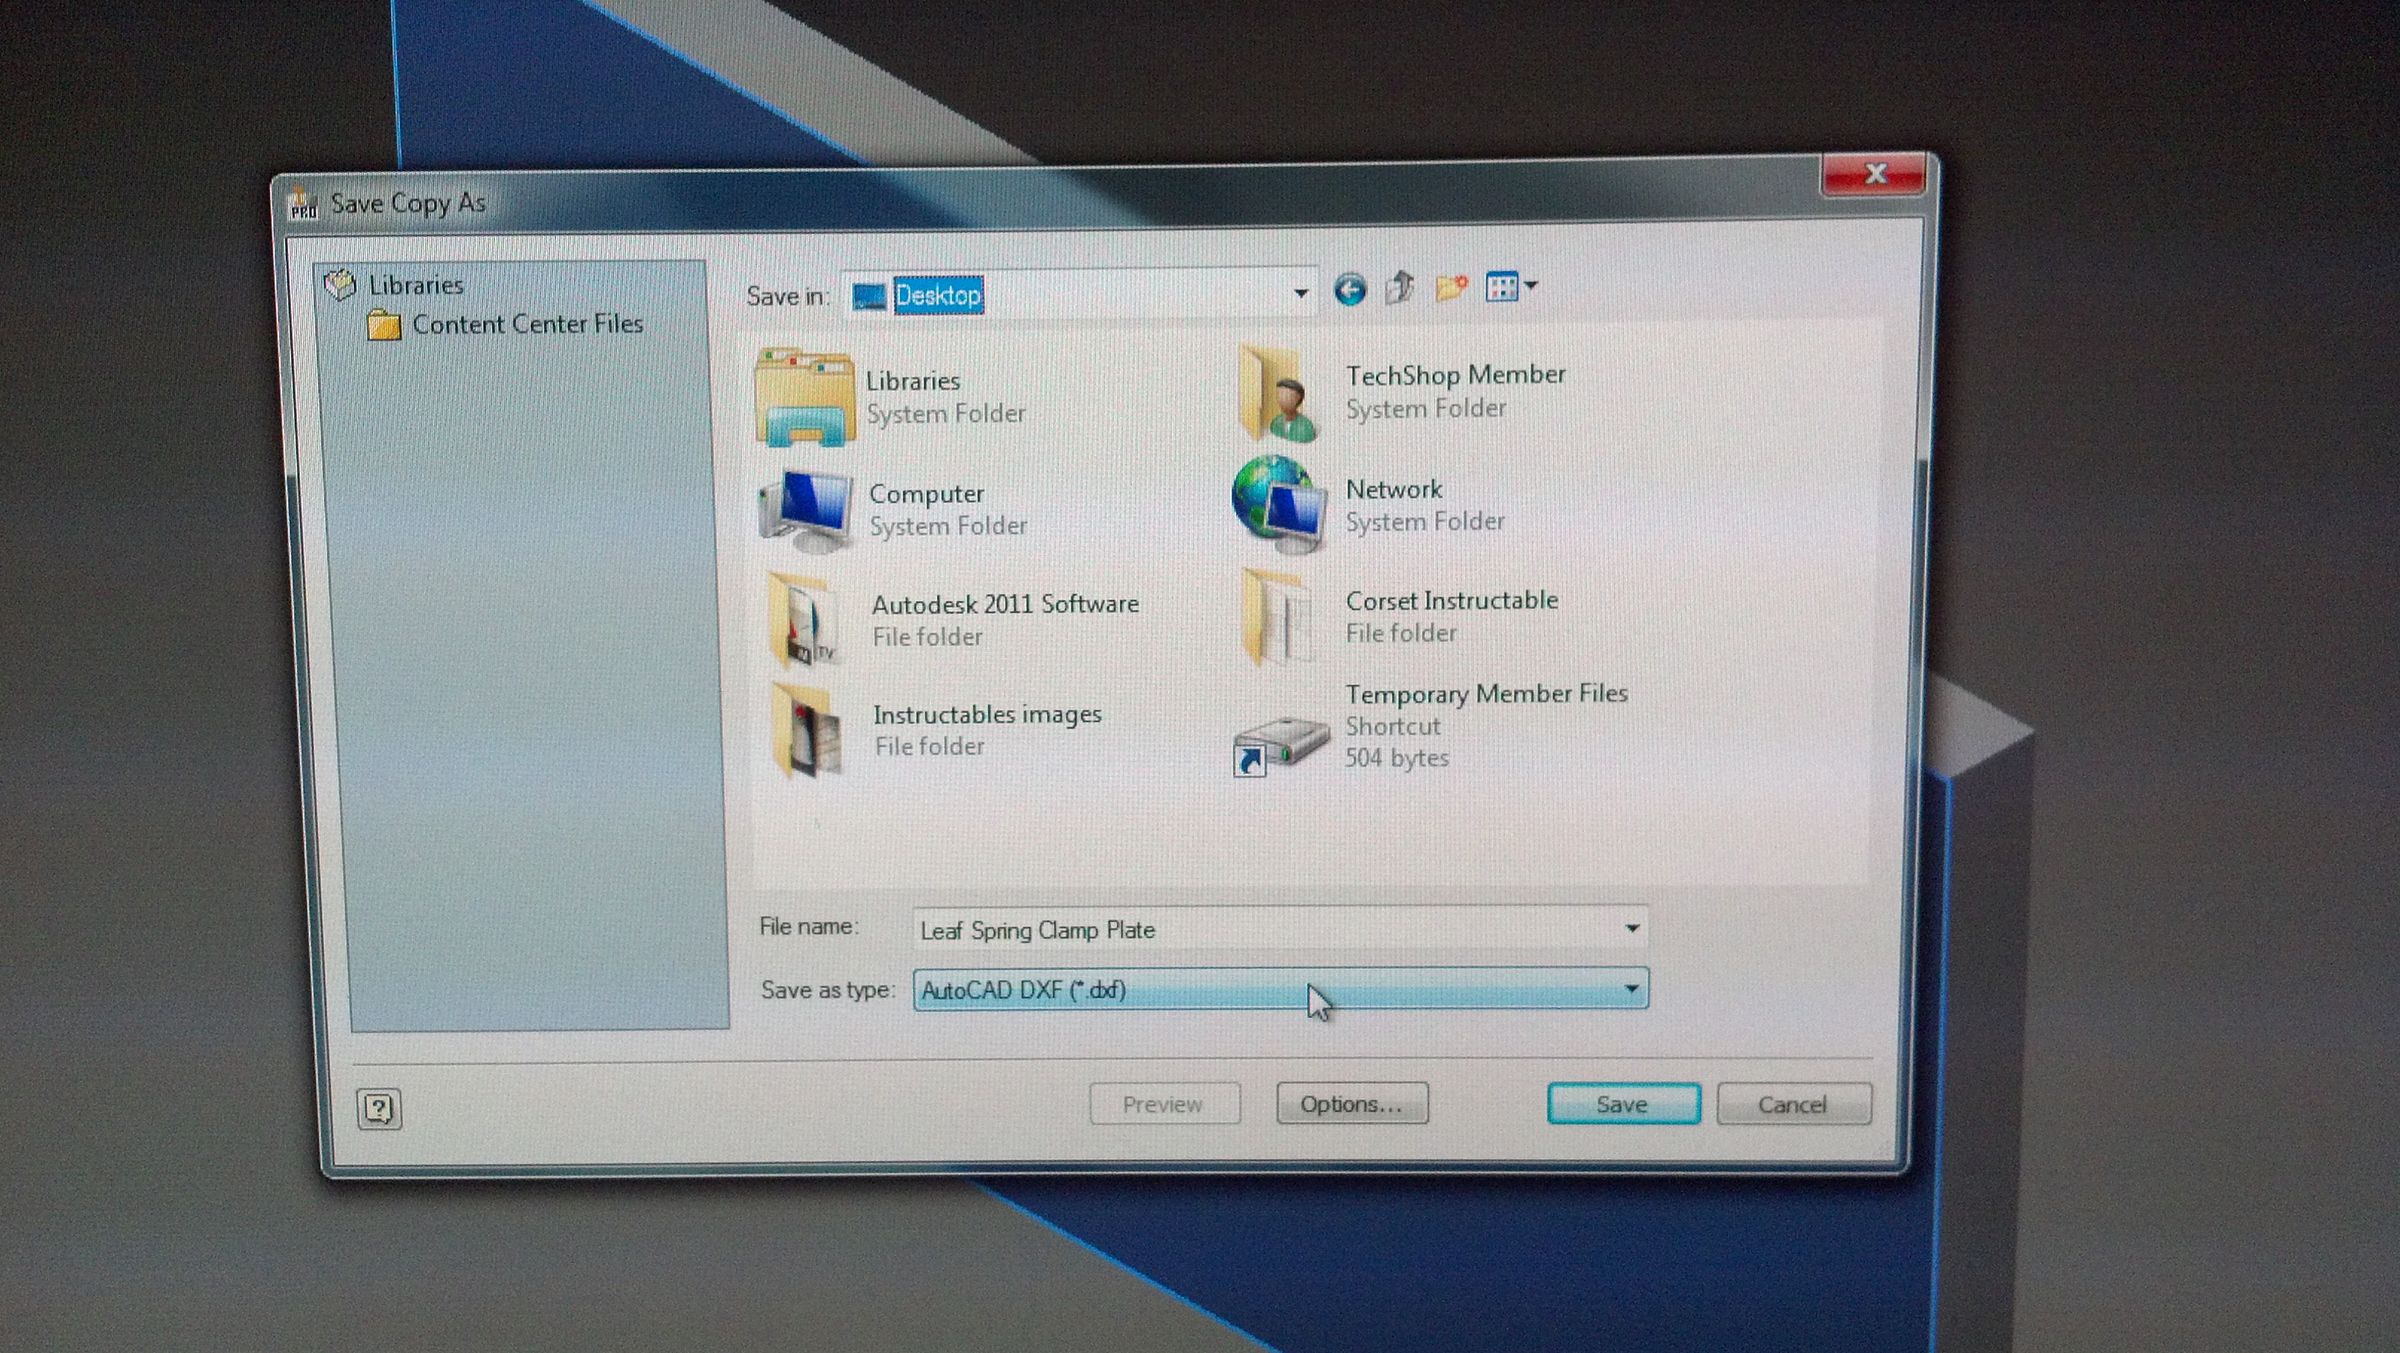
Task: Click the Leaf Spring Clamp Plate filename field
Action: 1100,929
